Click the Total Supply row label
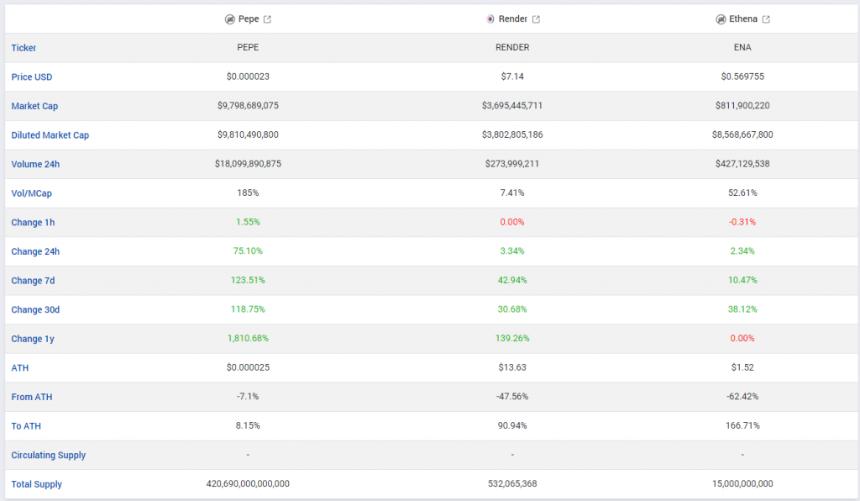This screenshot has width=860, height=501. coord(36,484)
